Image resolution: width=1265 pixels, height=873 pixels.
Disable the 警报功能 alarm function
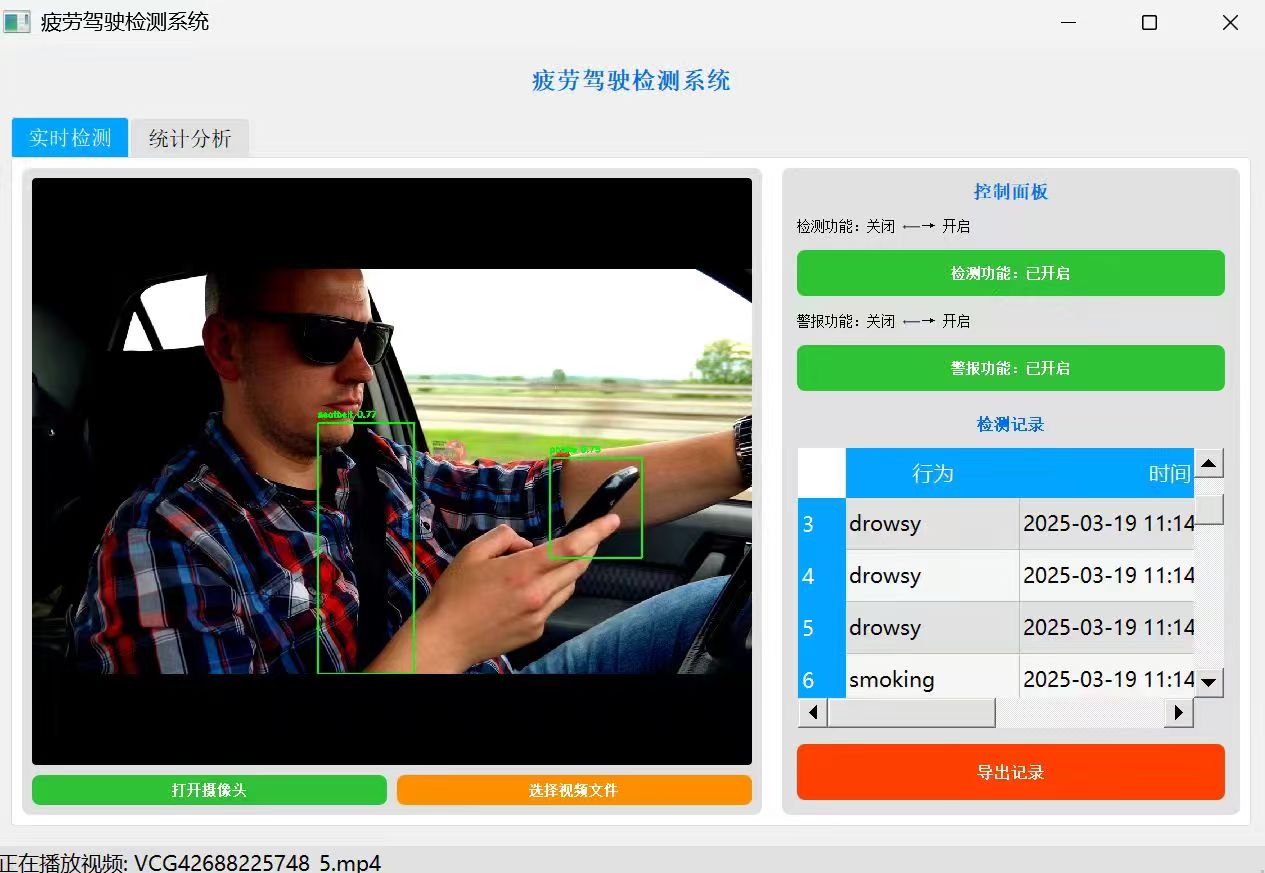tap(1010, 368)
